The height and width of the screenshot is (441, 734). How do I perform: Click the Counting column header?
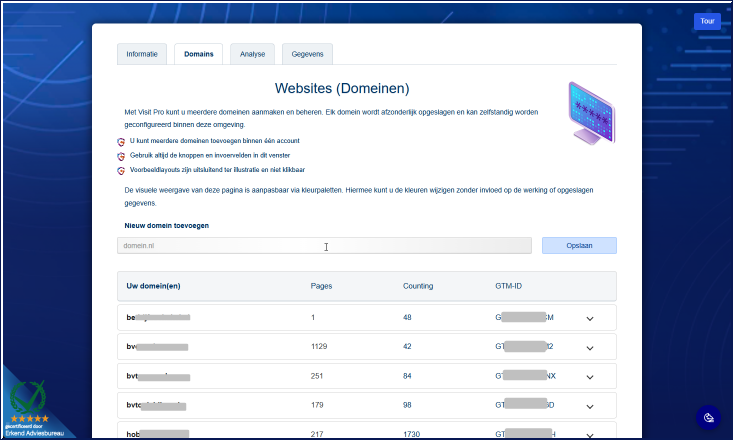click(x=418, y=286)
